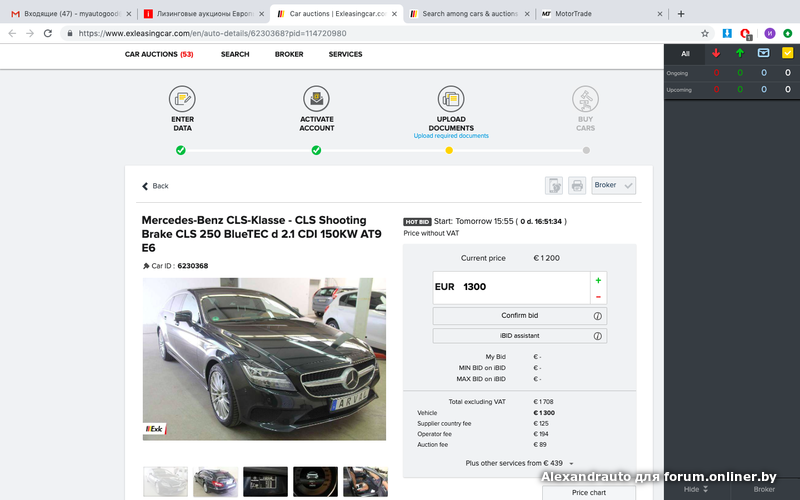Click the Buy Cars gavel icon

(585, 98)
